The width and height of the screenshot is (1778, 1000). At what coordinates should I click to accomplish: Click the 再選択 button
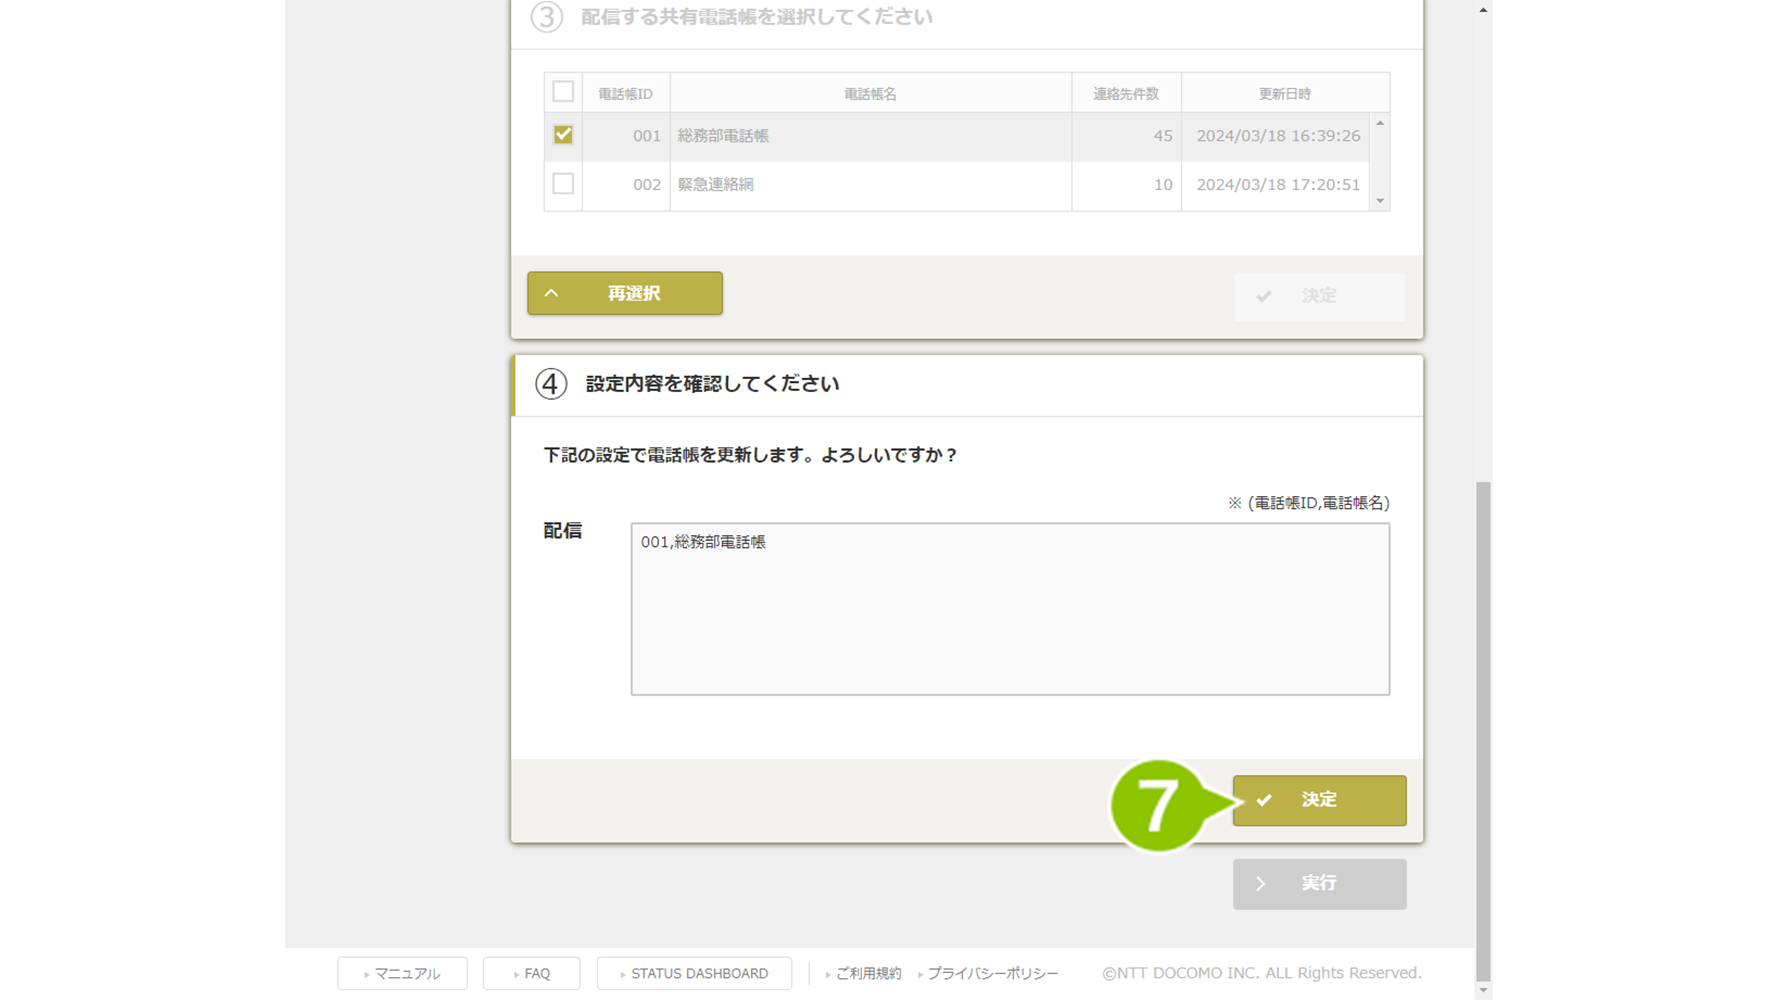click(624, 293)
